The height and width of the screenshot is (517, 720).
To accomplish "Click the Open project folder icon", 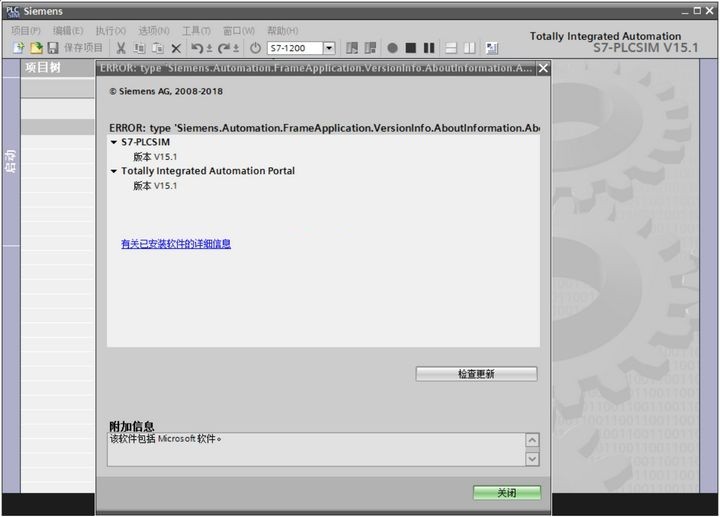I will [x=36, y=48].
